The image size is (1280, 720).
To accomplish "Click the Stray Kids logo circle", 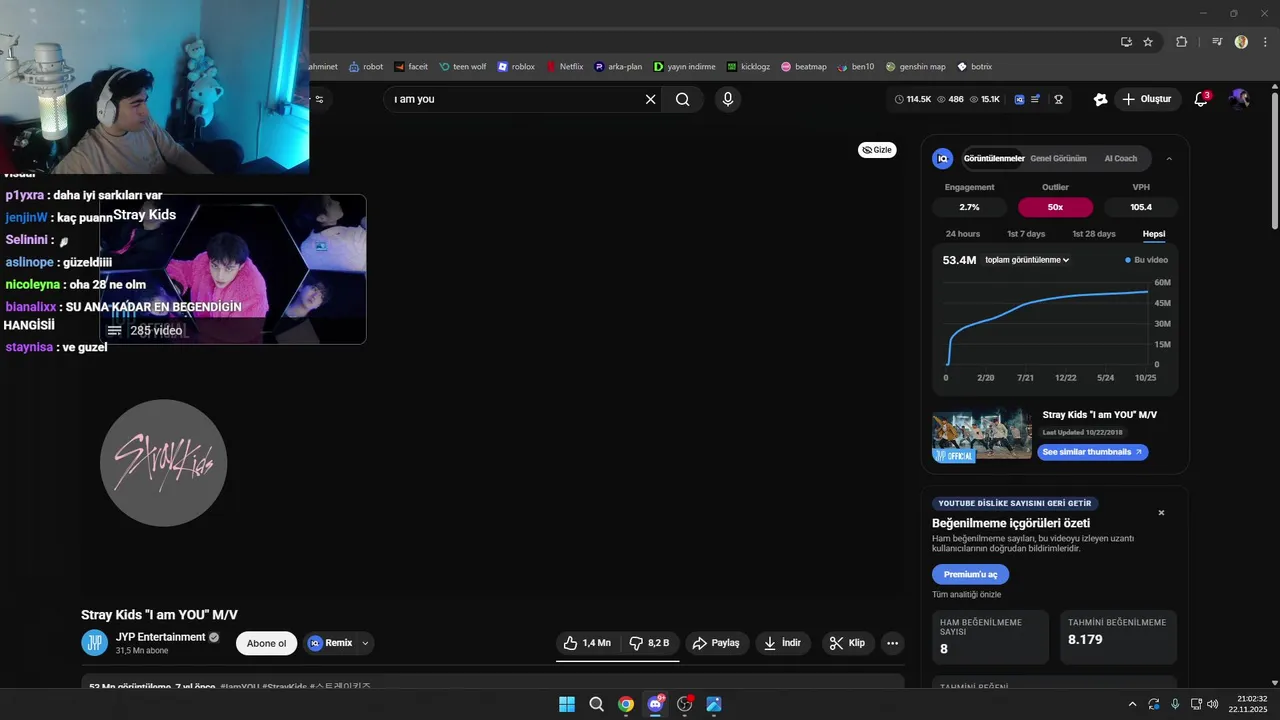I will 164,463.
